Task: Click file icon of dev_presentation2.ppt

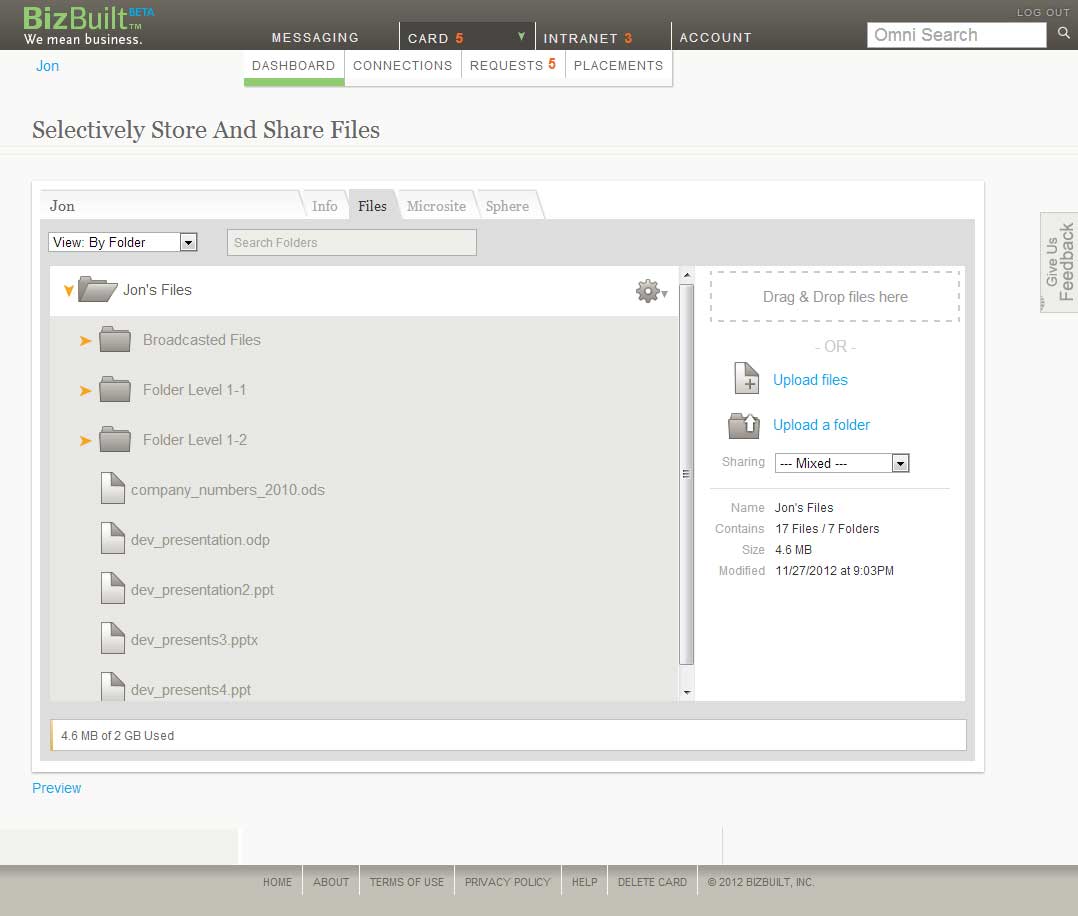Action: [x=113, y=589]
